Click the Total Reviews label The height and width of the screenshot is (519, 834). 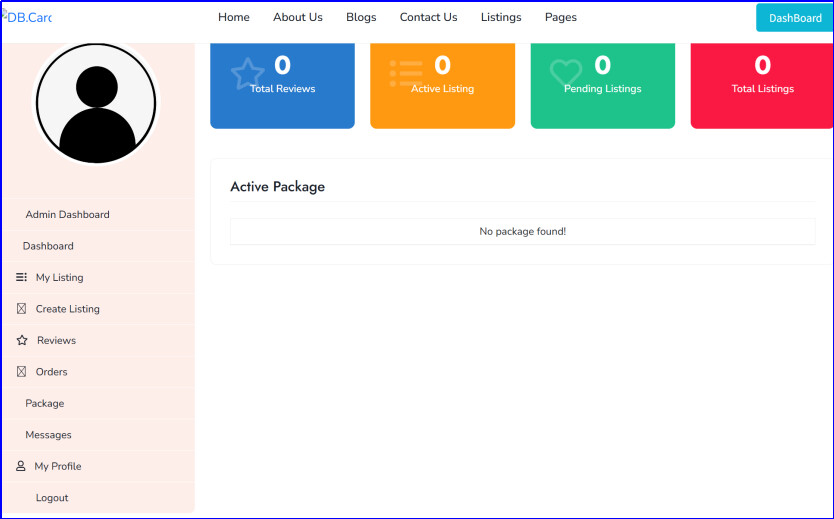(282, 89)
